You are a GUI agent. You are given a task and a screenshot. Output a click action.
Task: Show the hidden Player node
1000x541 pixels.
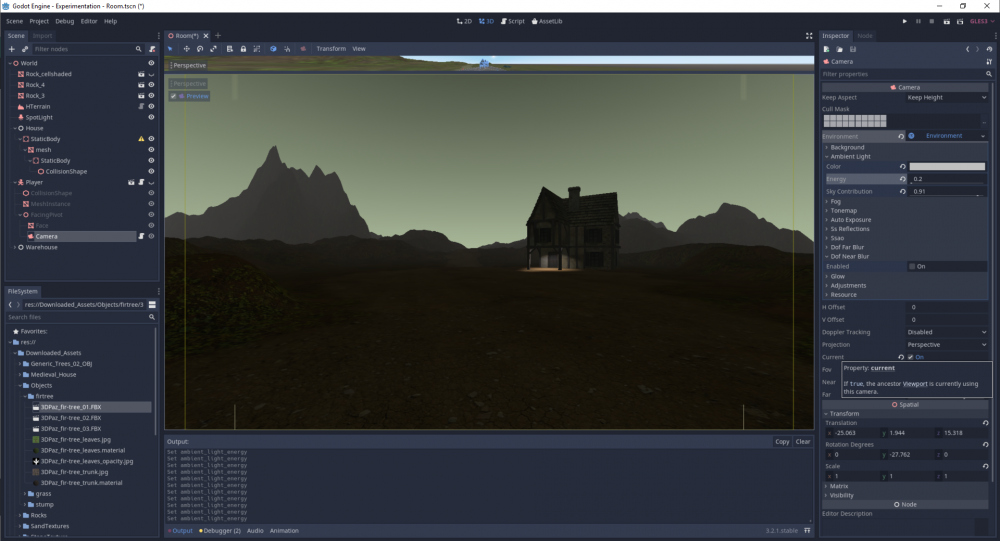click(151, 182)
